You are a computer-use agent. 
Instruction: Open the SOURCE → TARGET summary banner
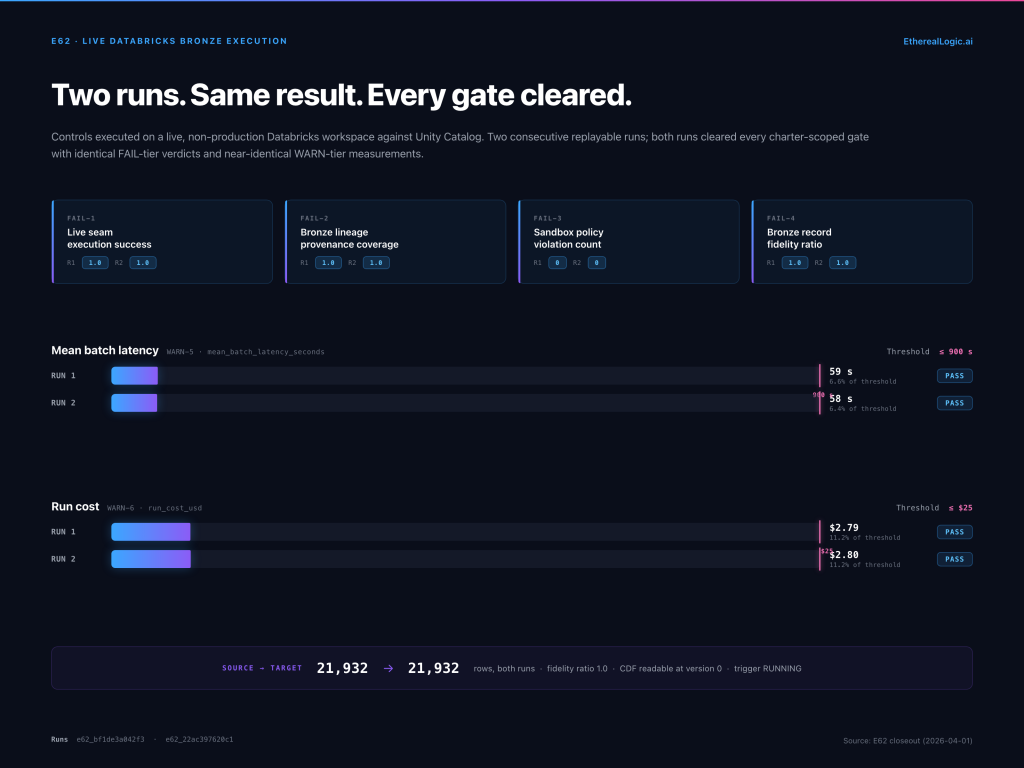point(512,667)
